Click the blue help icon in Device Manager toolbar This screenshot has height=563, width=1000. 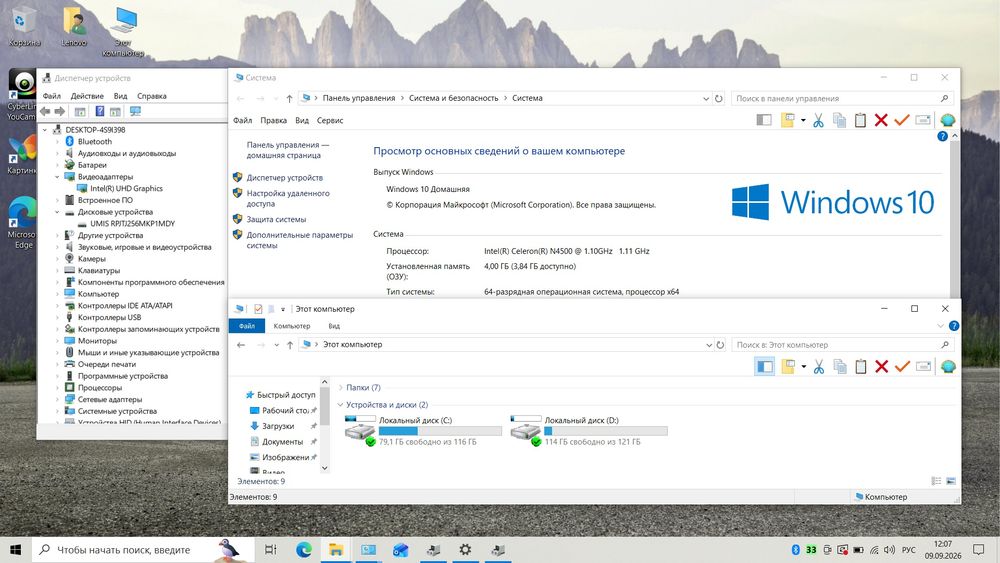click(x=99, y=111)
